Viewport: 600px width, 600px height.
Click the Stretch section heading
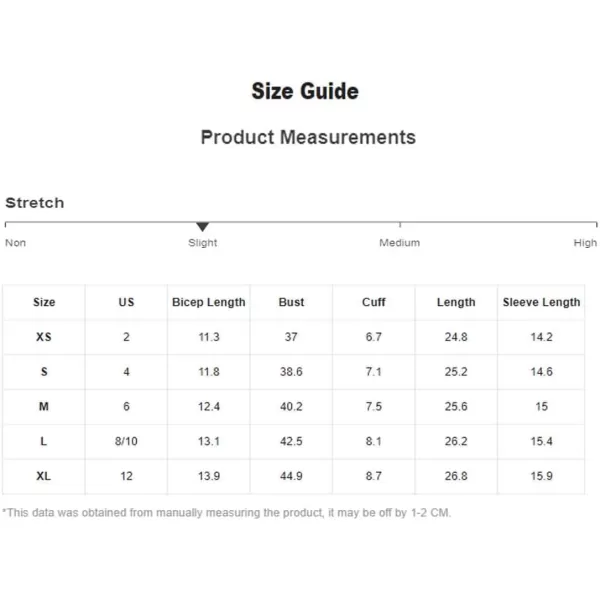[x=35, y=203]
